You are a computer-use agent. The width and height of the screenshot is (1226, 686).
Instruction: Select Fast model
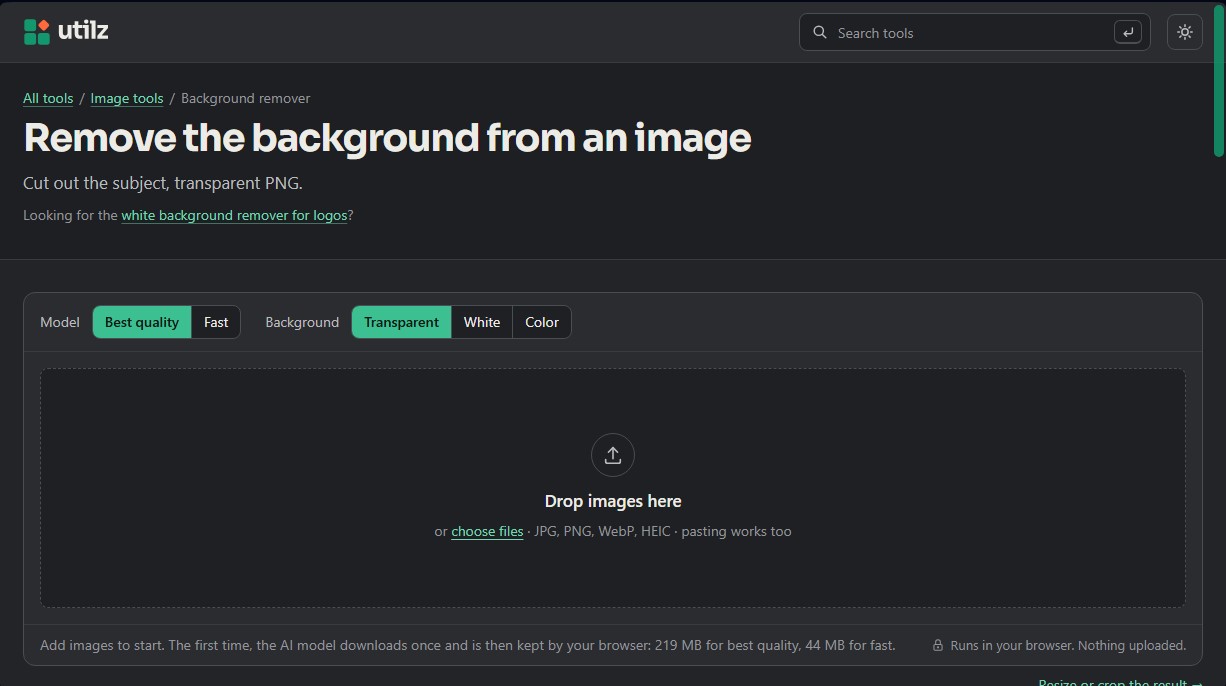click(216, 322)
